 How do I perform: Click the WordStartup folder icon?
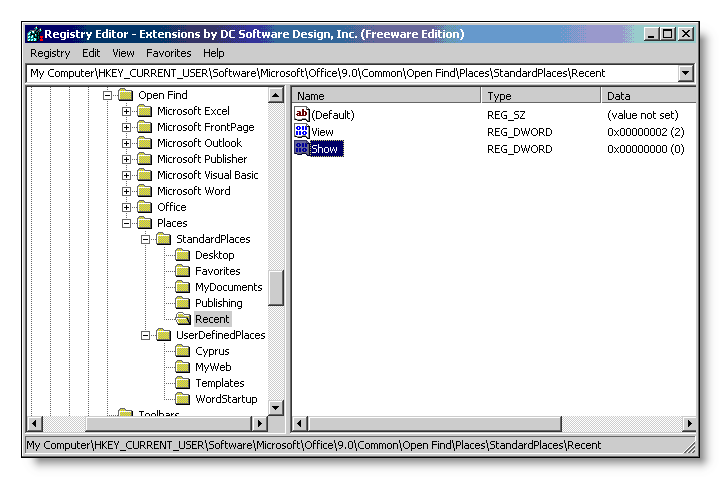pos(183,399)
